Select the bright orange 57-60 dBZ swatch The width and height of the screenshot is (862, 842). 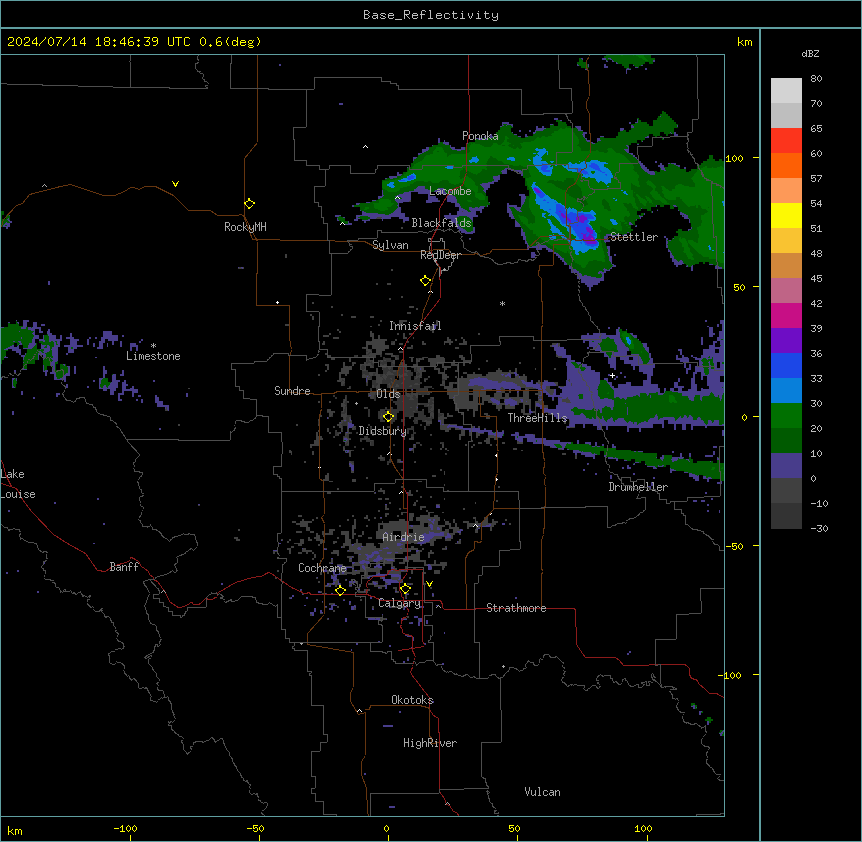[x=786, y=165]
